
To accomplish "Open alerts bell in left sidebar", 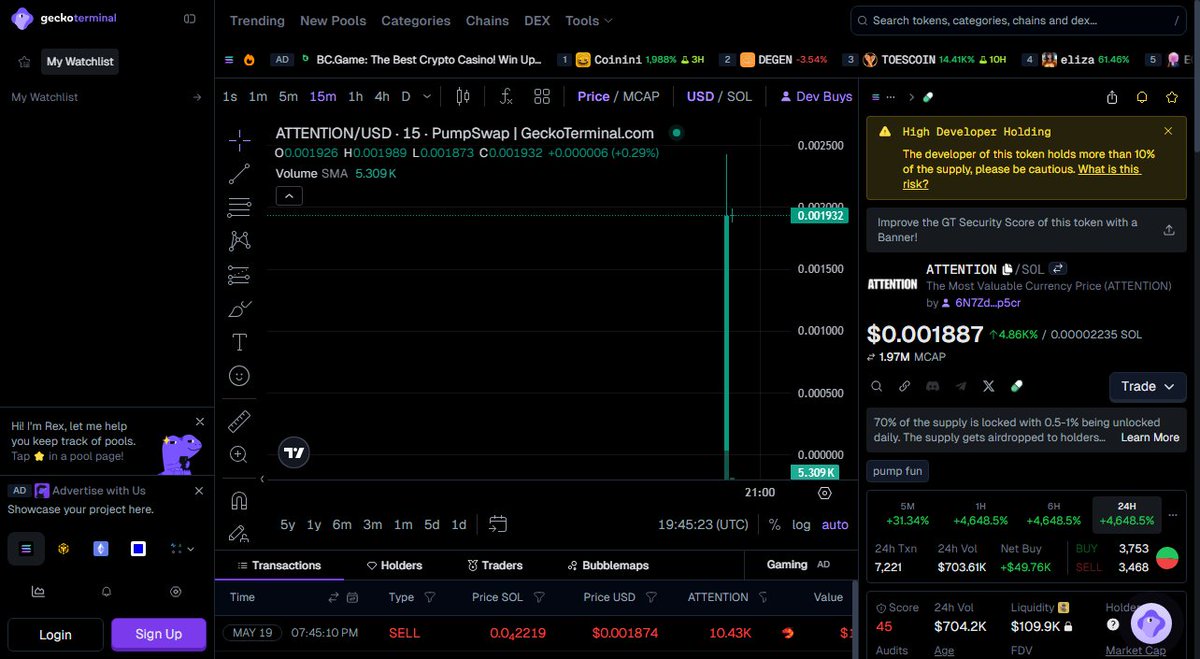I will (107, 591).
